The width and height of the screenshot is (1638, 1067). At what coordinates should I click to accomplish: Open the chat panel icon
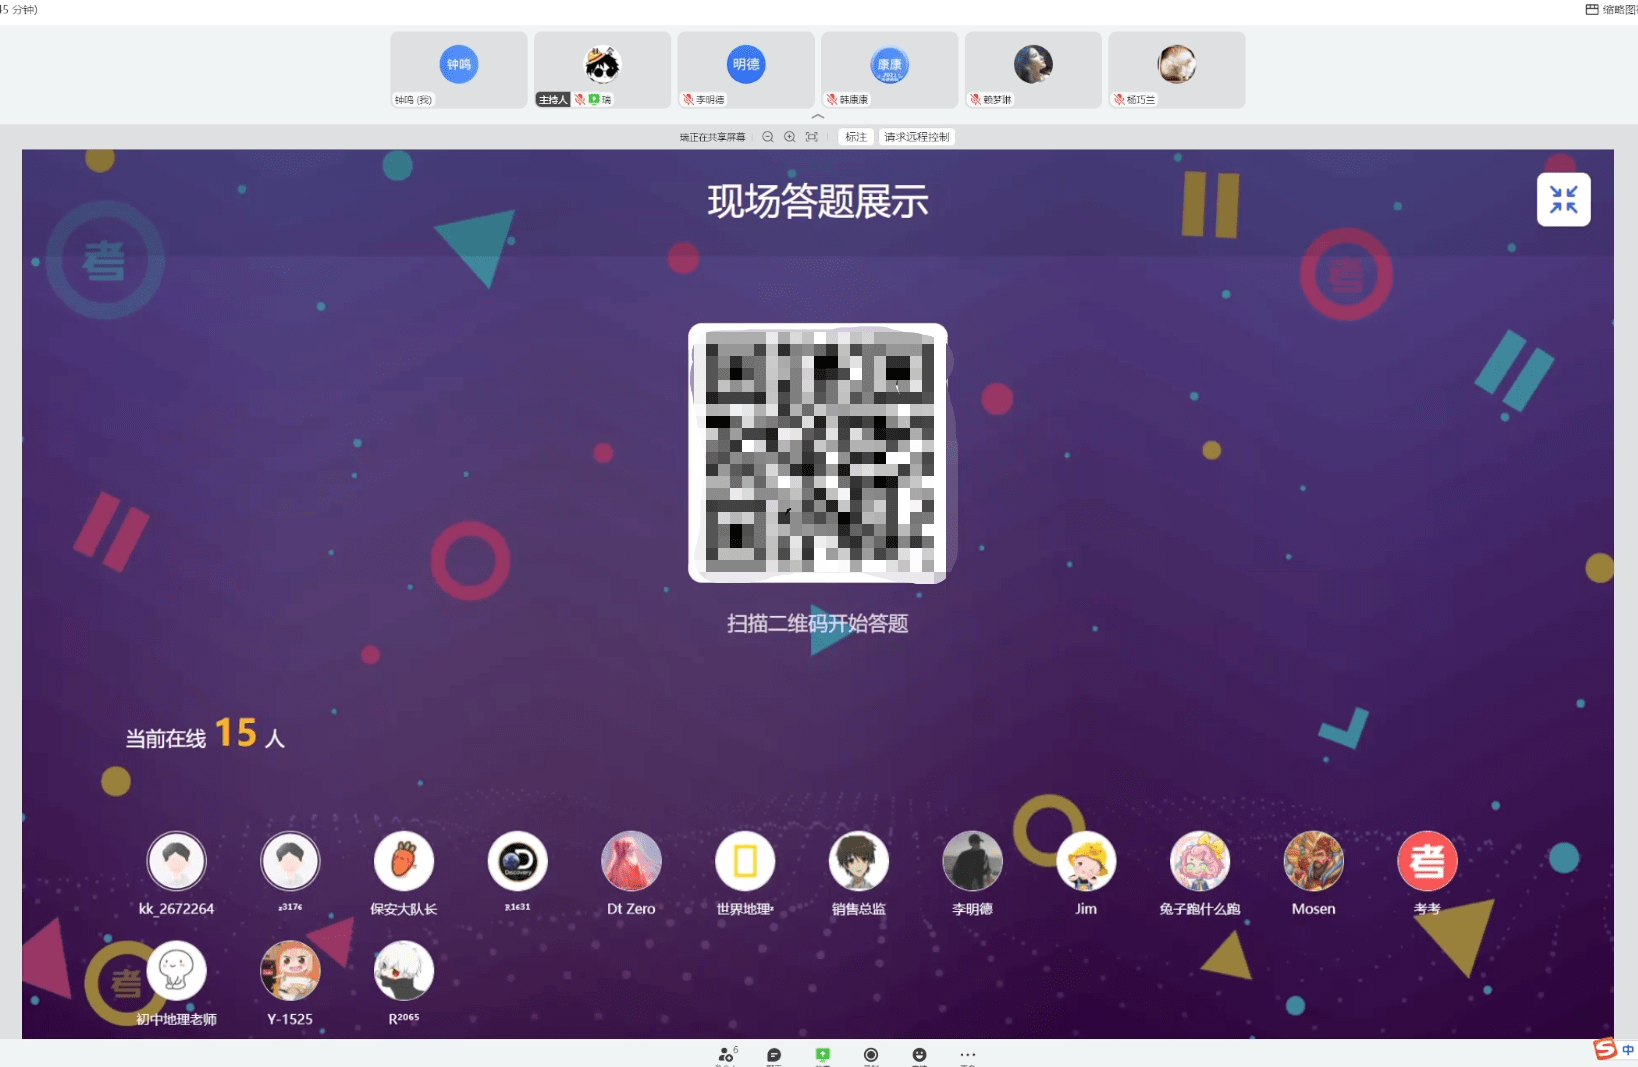click(773, 1055)
